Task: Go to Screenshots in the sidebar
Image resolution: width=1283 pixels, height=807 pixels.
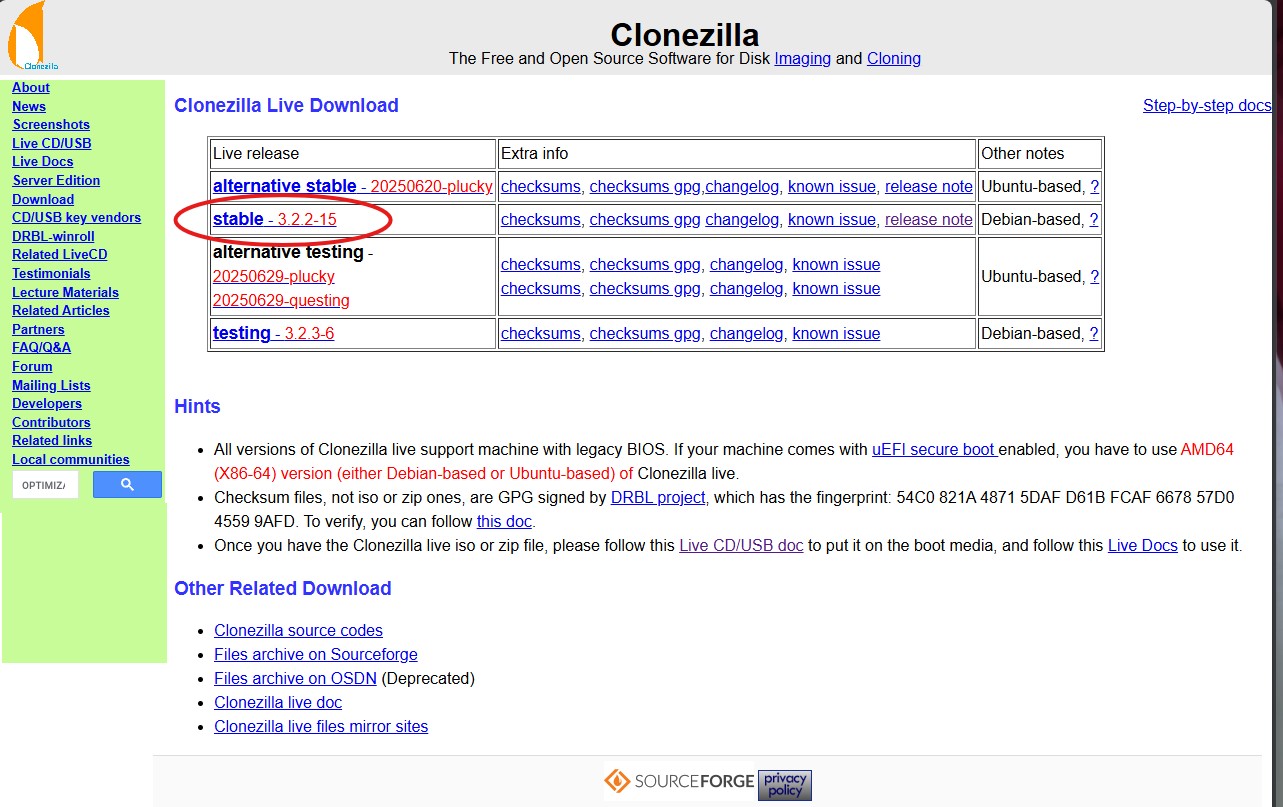Action: (51, 125)
